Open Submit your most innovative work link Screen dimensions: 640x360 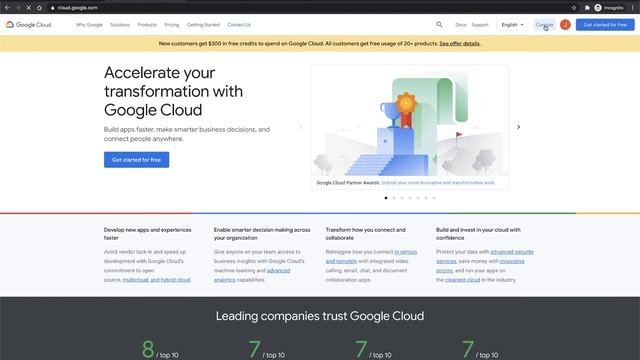pos(438,183)
